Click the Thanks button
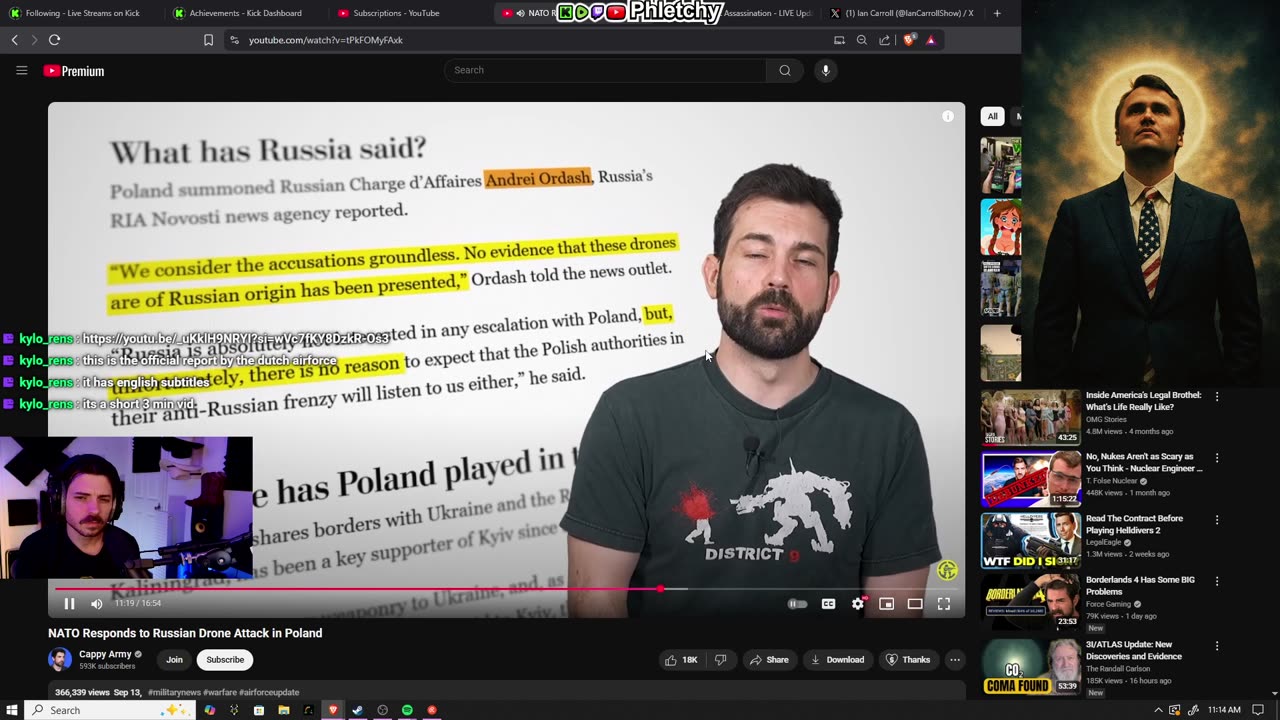1280x720 pixels. (x=908, y=660)
